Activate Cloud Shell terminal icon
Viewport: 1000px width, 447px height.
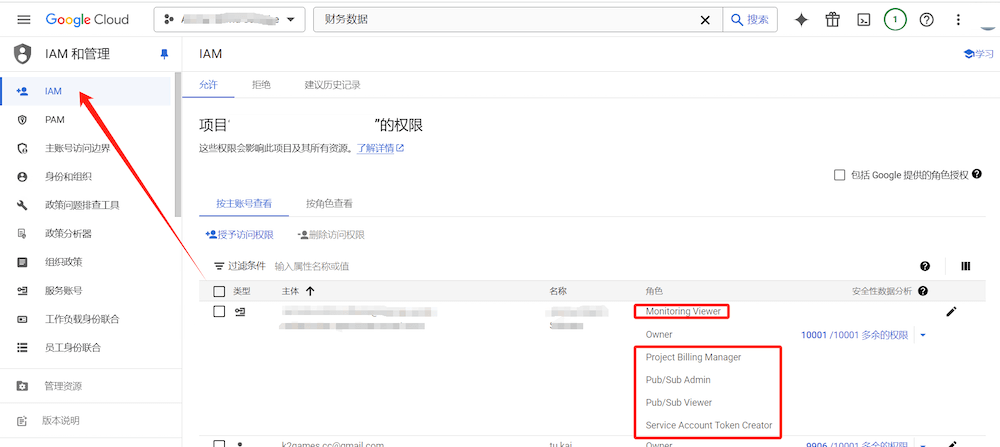click(863, 20)
